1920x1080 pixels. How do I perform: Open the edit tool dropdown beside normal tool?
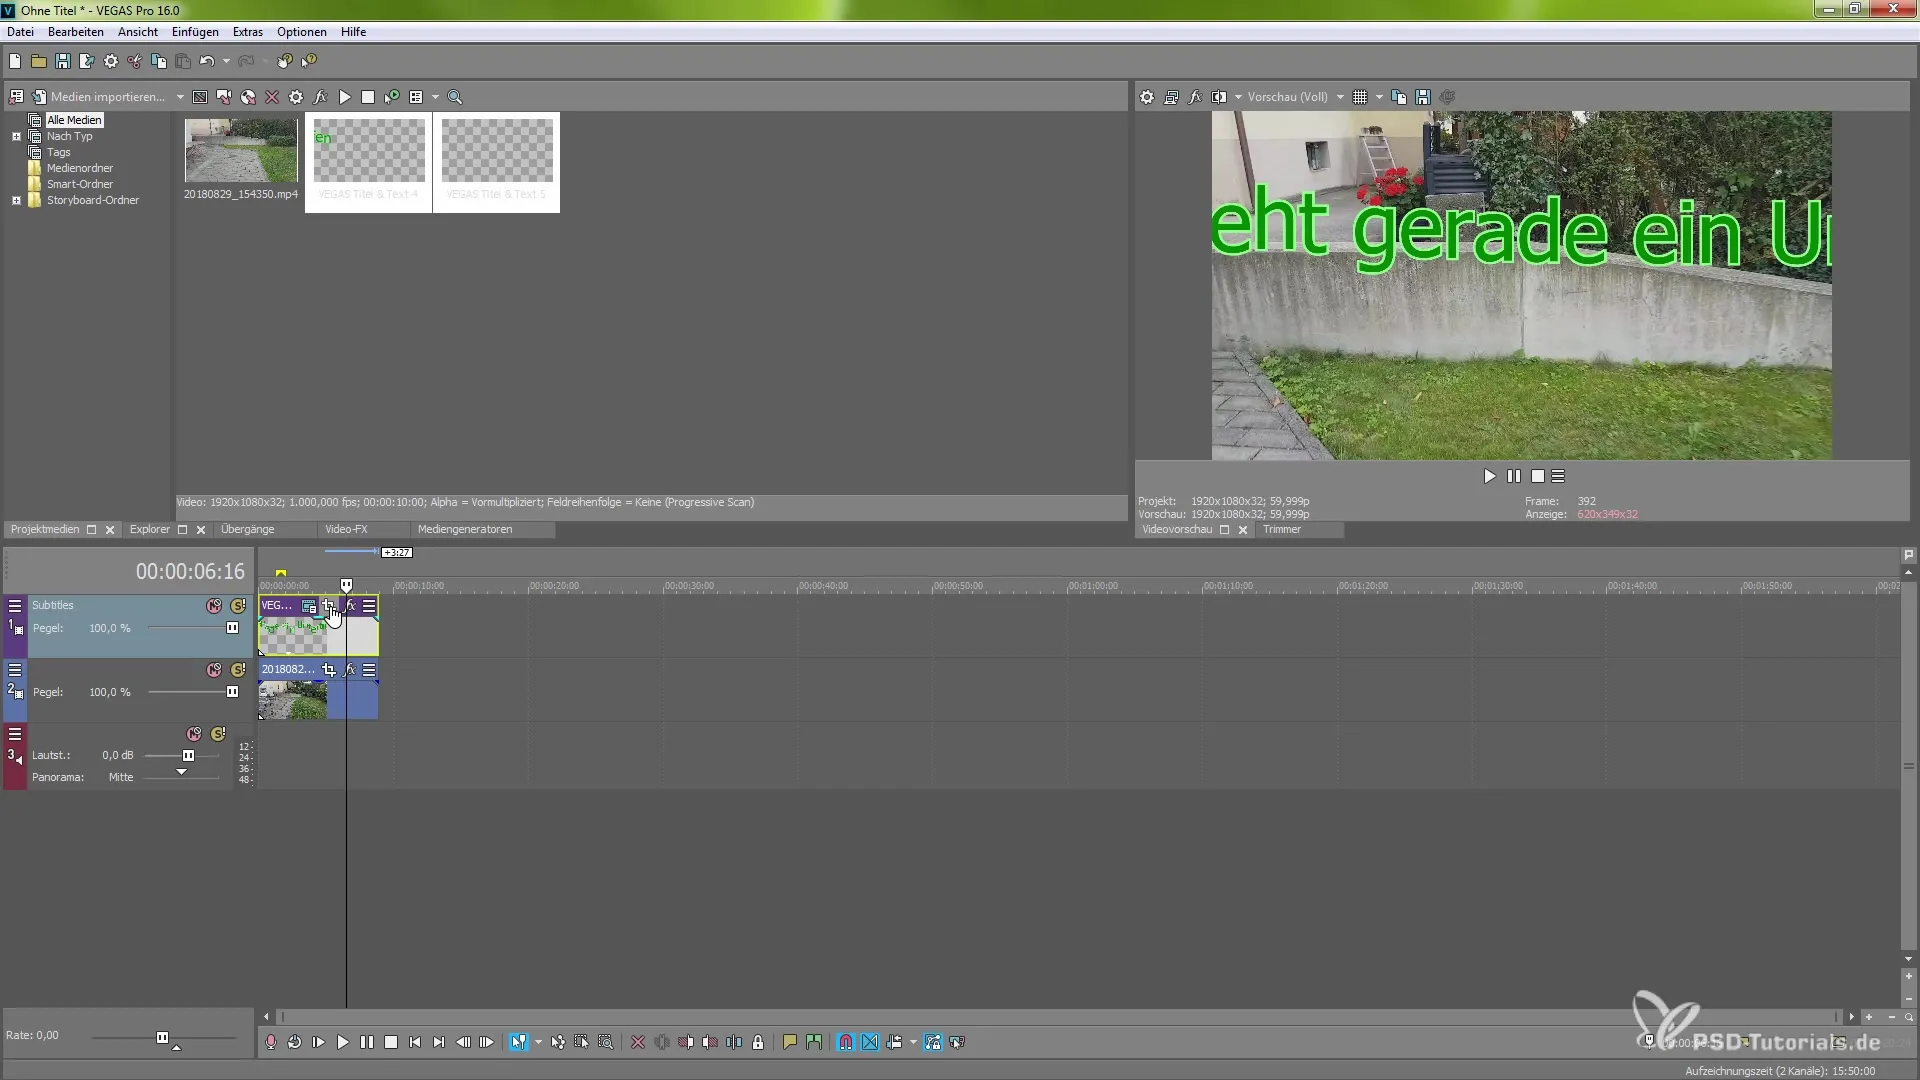538,1042
